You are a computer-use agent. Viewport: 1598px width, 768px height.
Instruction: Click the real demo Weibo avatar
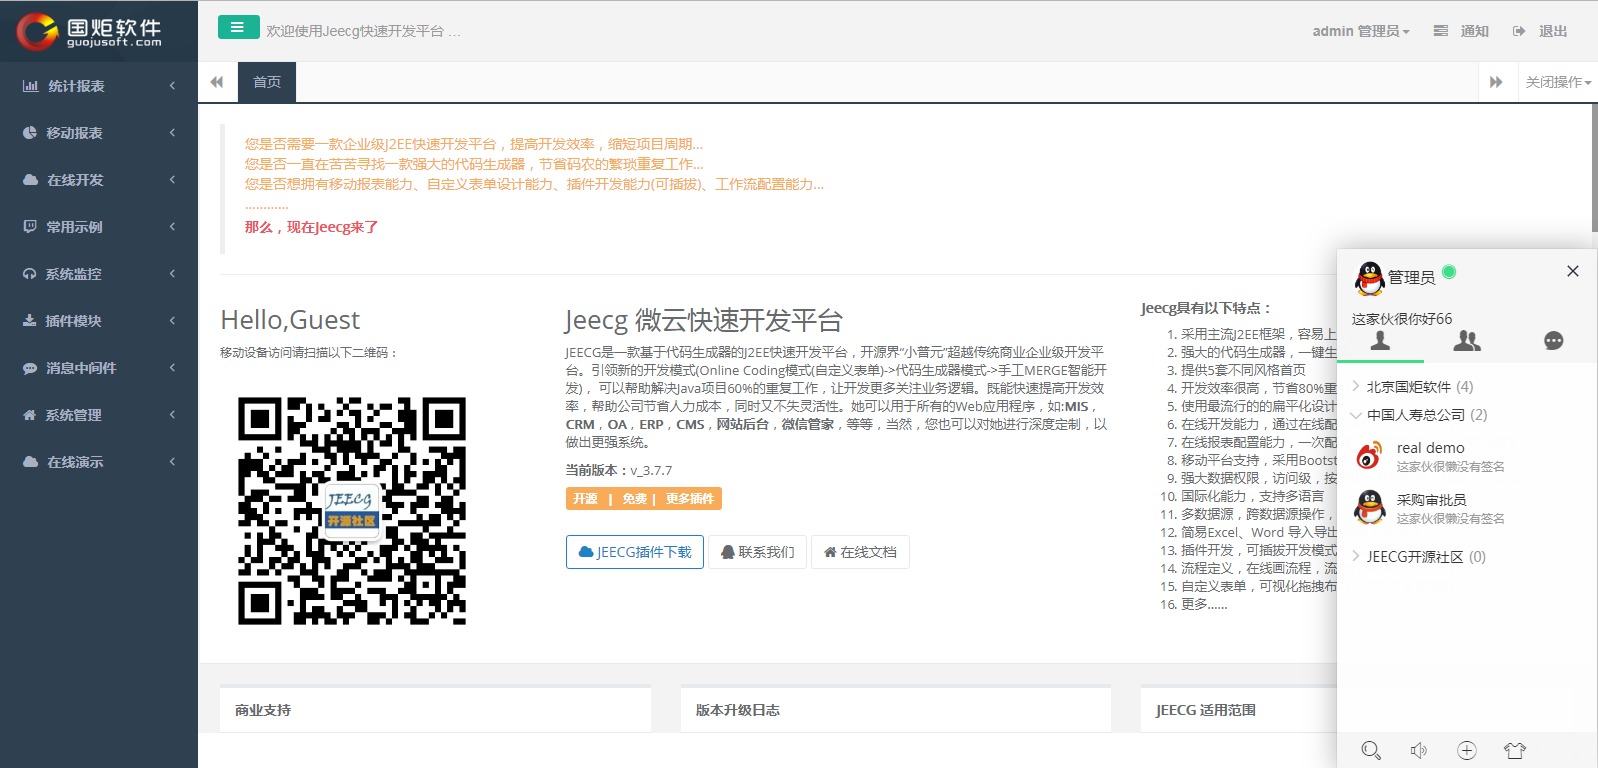click(x=1370, y=456)
